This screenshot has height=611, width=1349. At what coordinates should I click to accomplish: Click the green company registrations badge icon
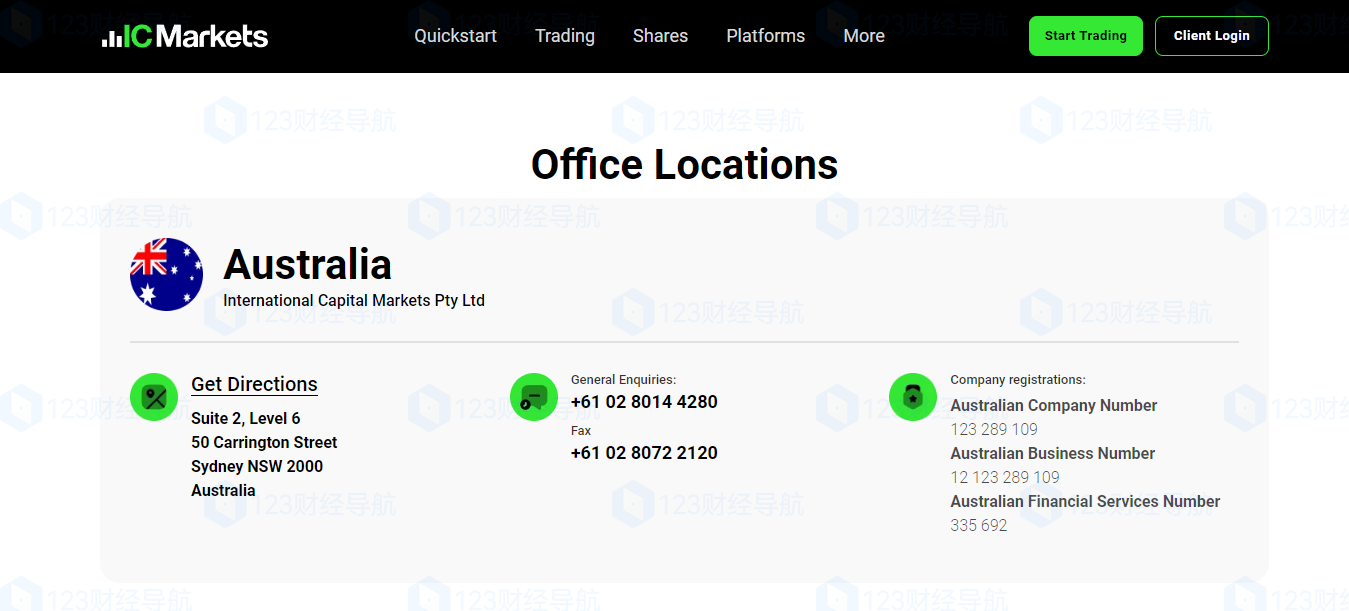point(913,397)
